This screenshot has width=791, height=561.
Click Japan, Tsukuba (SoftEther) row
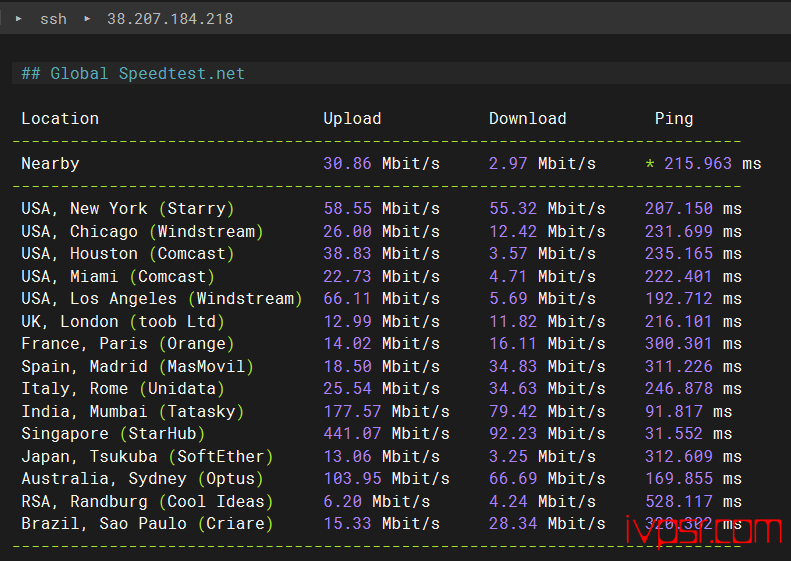[x=147, y=457]
